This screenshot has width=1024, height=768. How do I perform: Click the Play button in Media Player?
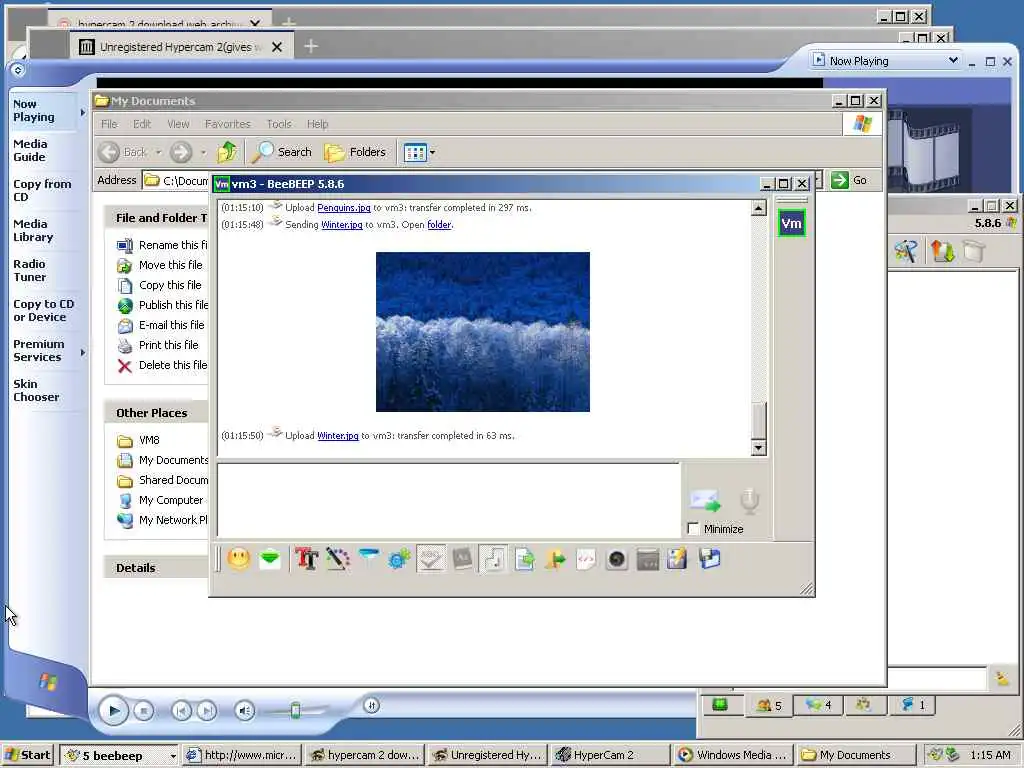tap(113, 711)
